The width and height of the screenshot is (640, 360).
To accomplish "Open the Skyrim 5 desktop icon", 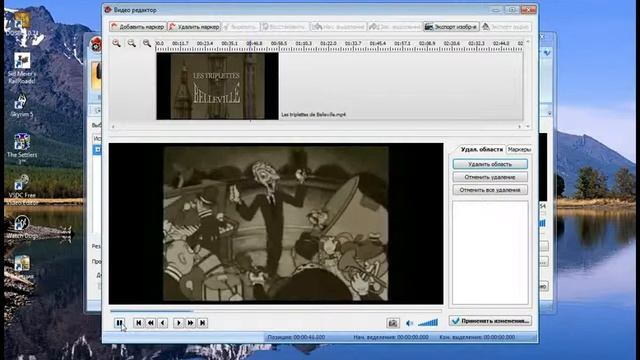I will tap(22, 106).
